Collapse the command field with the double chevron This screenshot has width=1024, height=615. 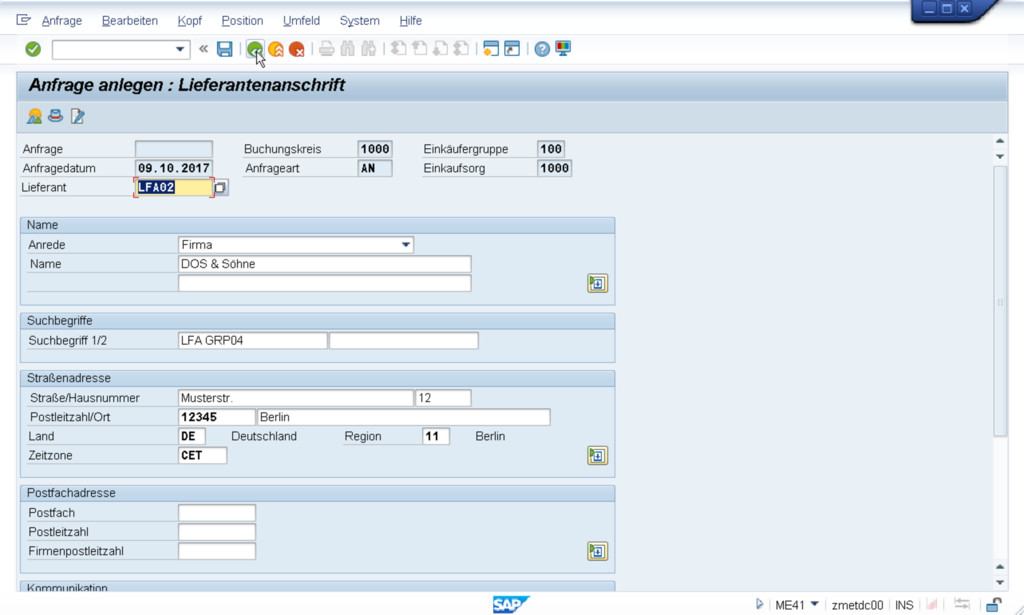pyautogui.click(x=203, y=49)
